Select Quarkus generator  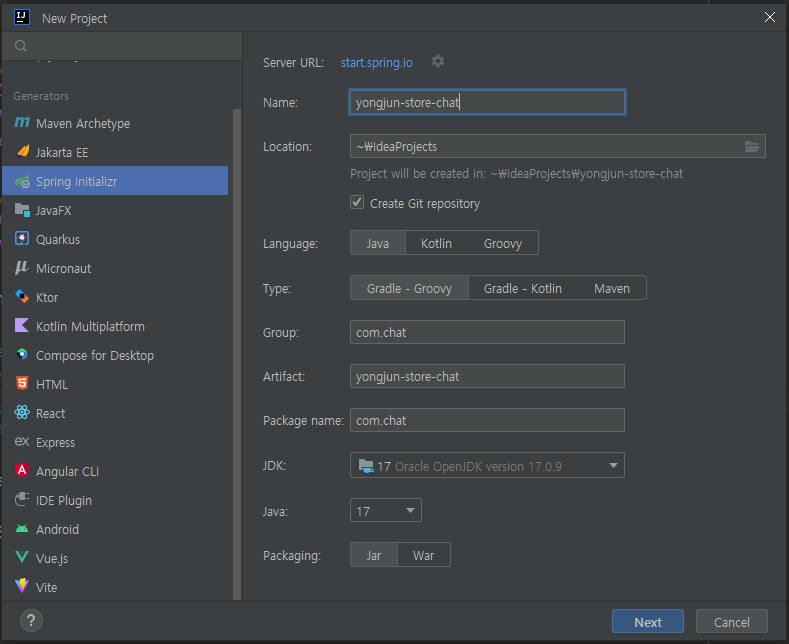tap(115, 239)
